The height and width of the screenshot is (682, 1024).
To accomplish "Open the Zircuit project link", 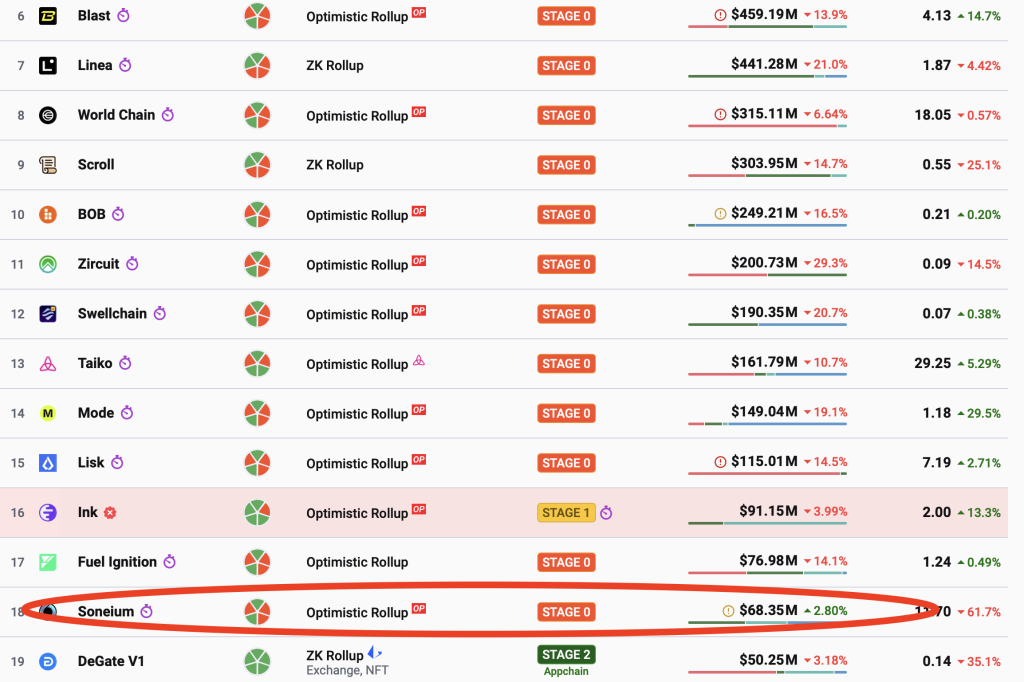I will 98,264.
